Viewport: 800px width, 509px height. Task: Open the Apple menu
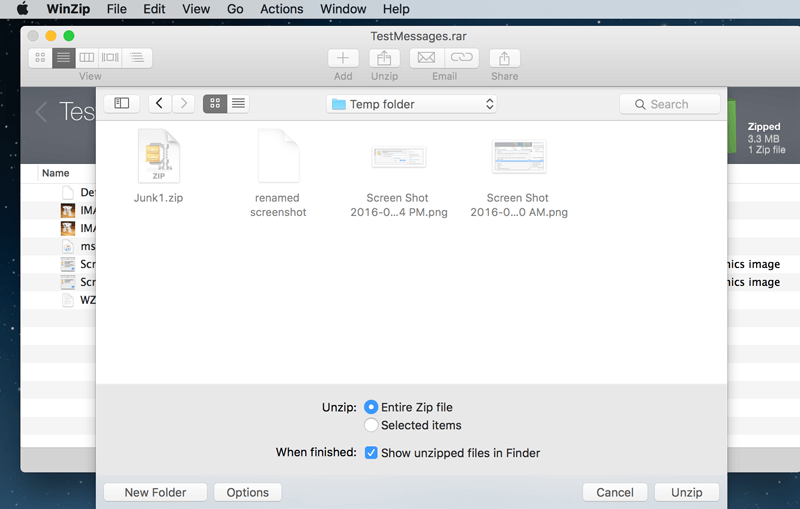[22, 9]
